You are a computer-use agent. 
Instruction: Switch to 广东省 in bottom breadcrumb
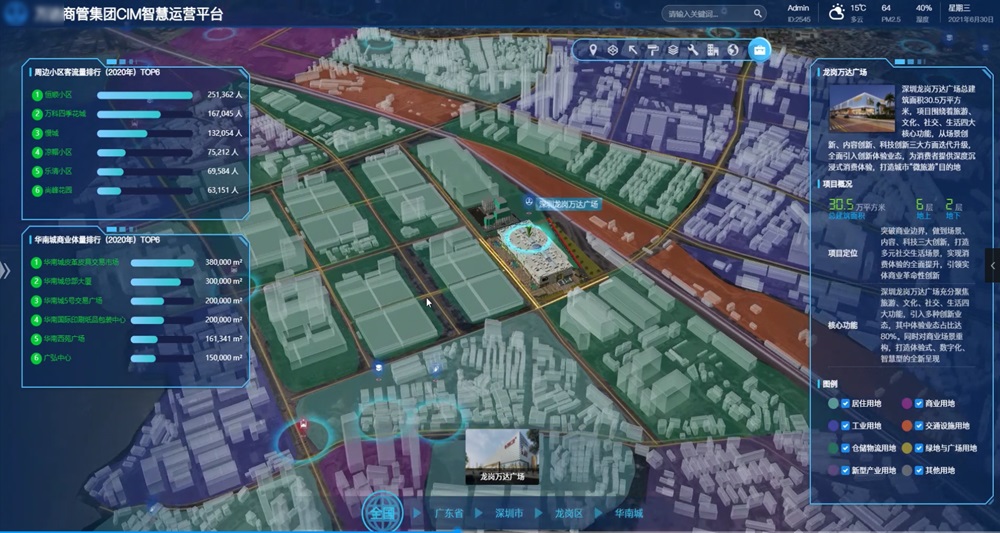point(449,513)
